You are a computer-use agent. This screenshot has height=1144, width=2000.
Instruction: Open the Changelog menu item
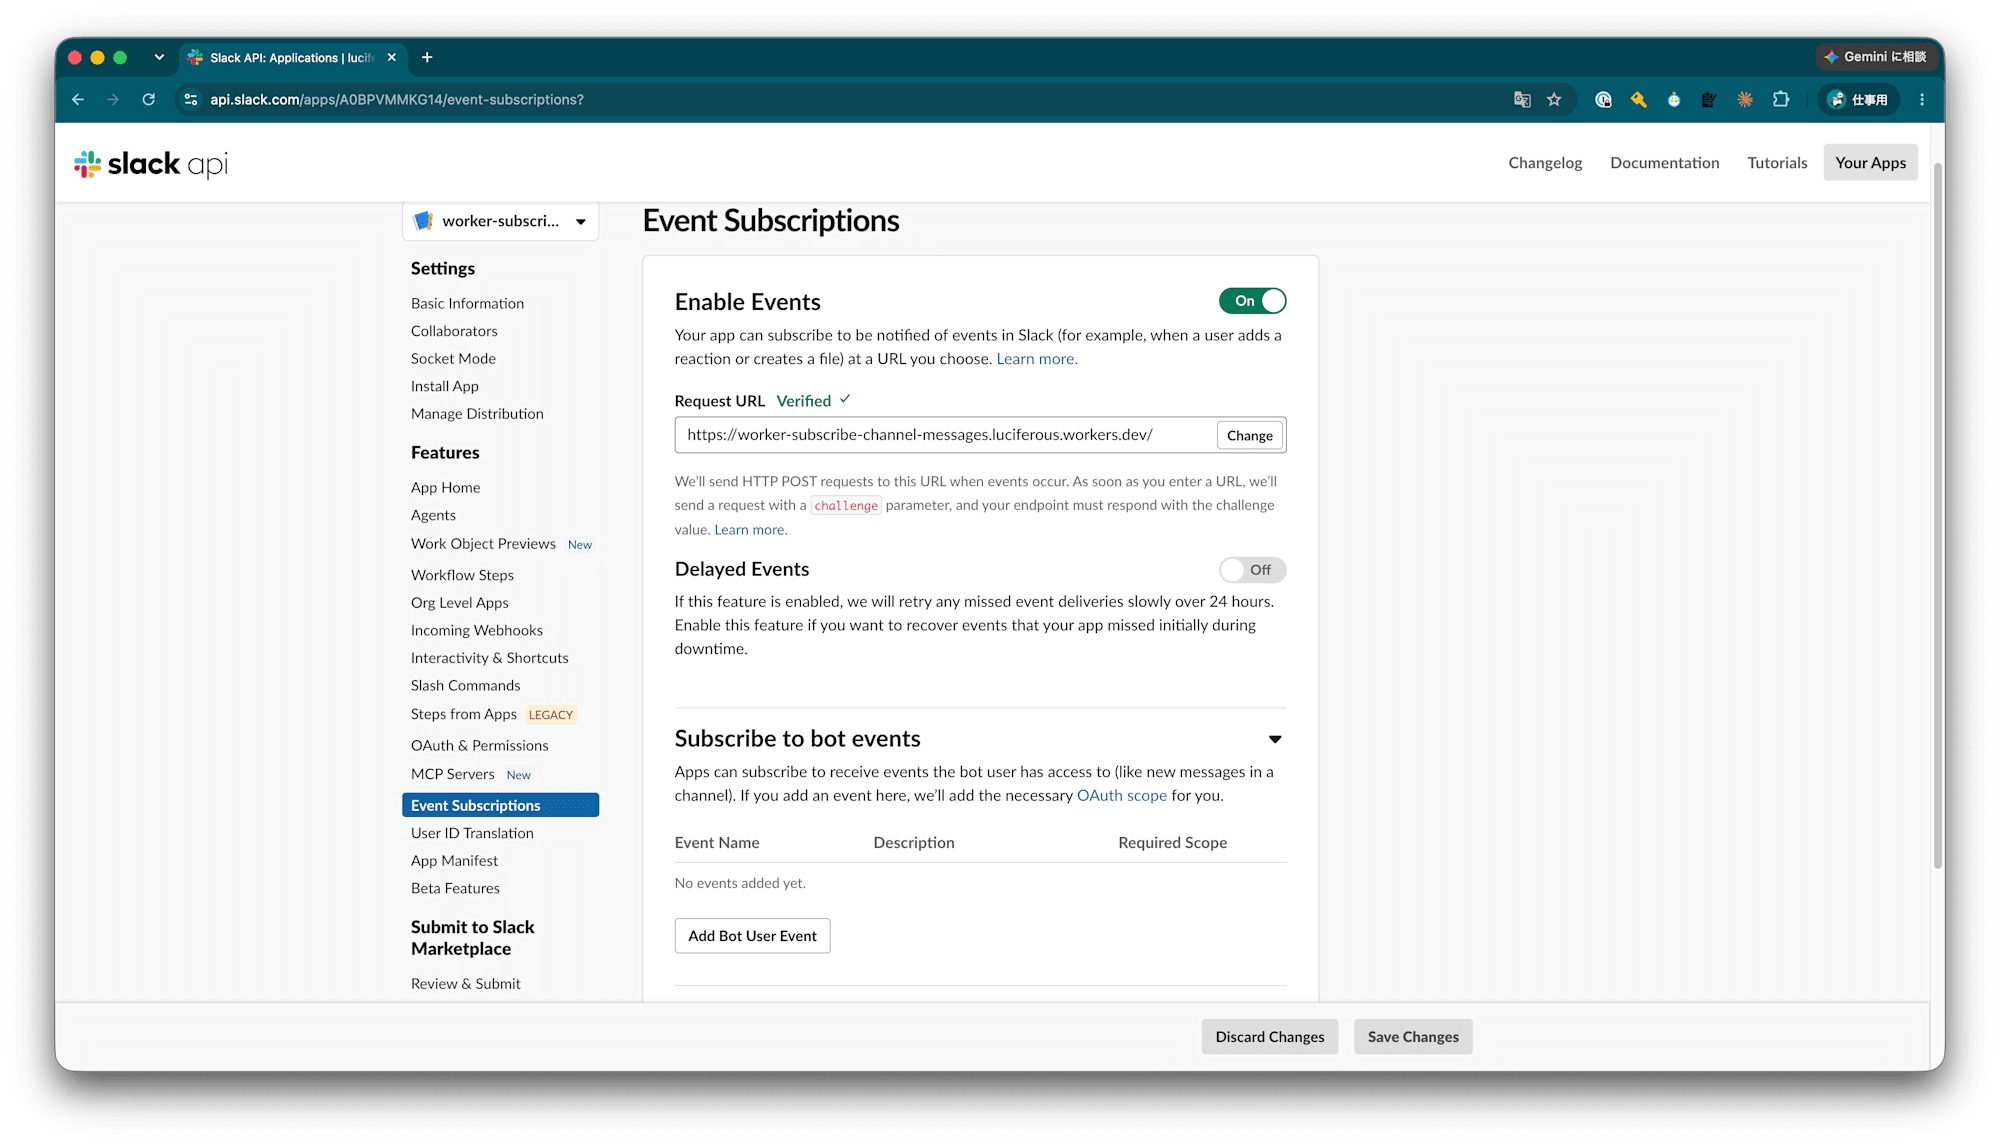coord(1545,163)
